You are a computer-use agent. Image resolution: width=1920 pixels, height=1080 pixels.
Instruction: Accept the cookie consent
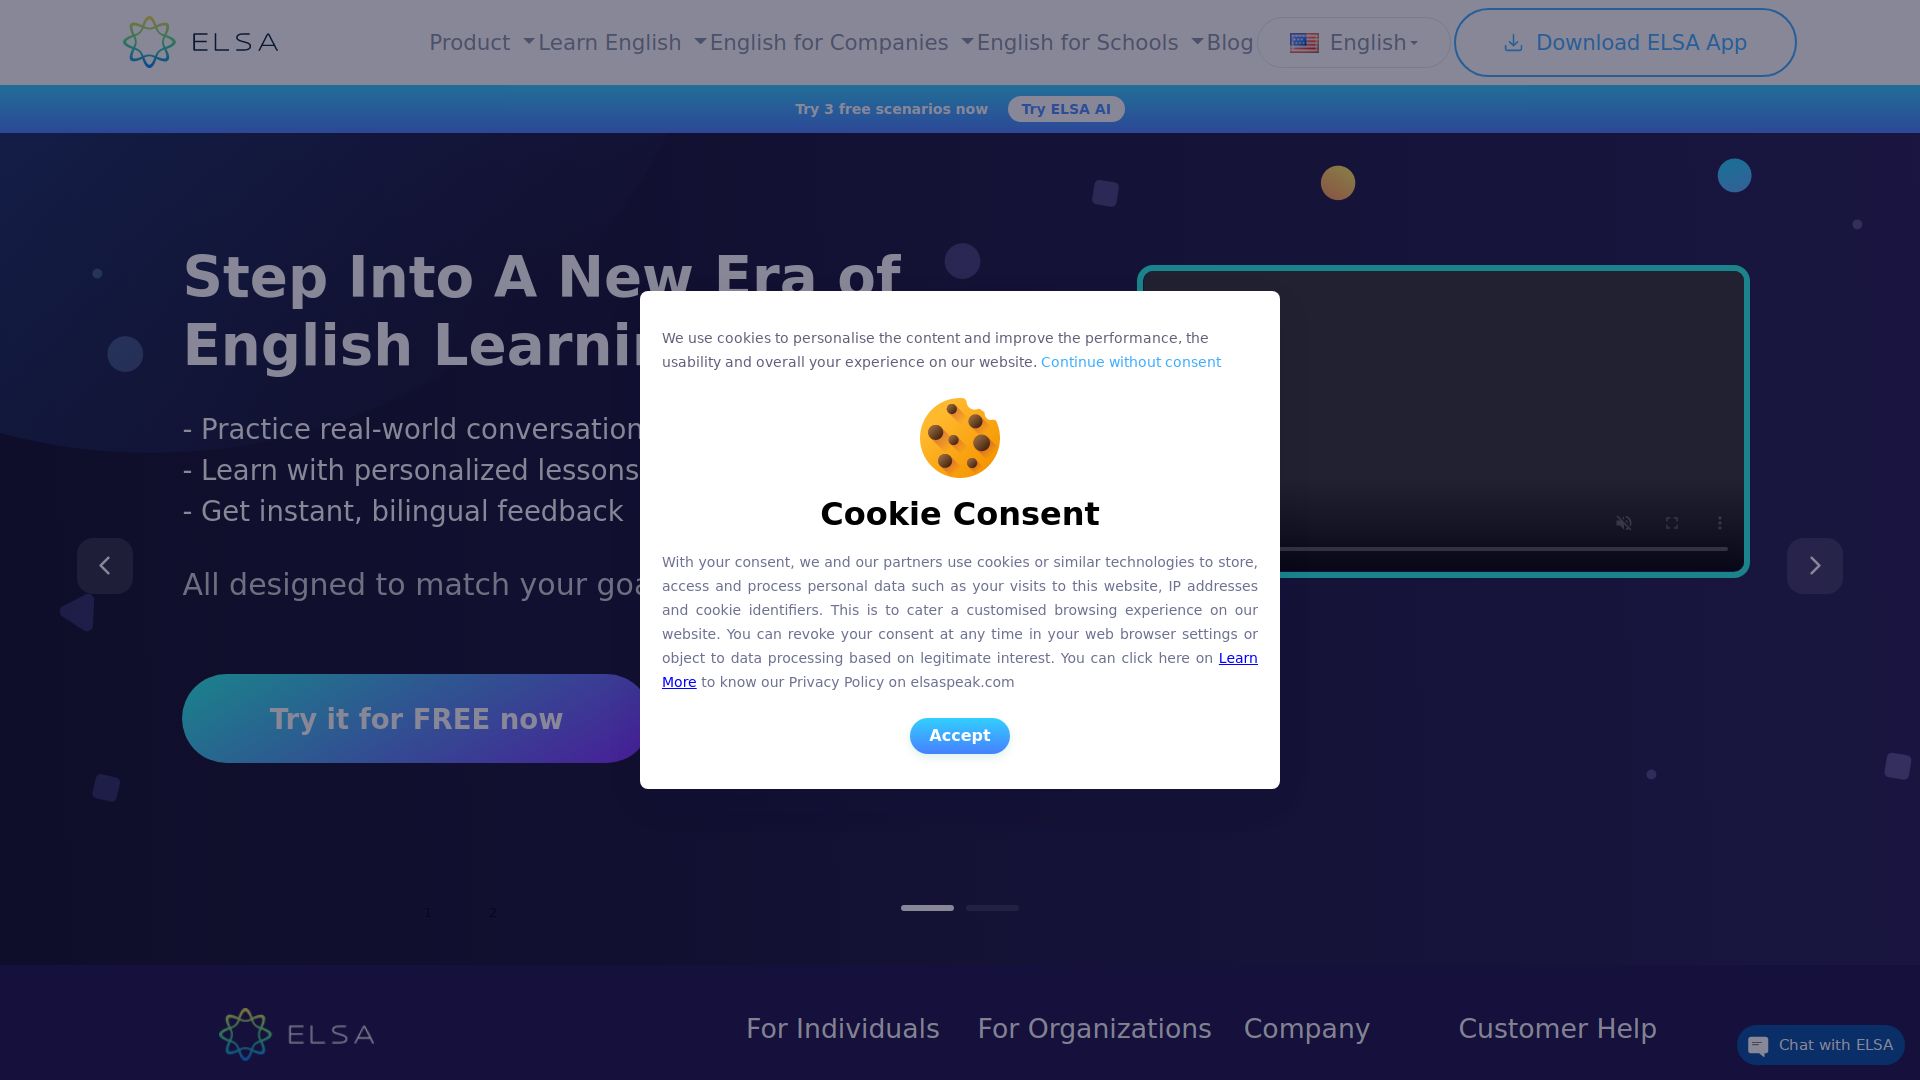pyautogui.click(x=960, y=736)
